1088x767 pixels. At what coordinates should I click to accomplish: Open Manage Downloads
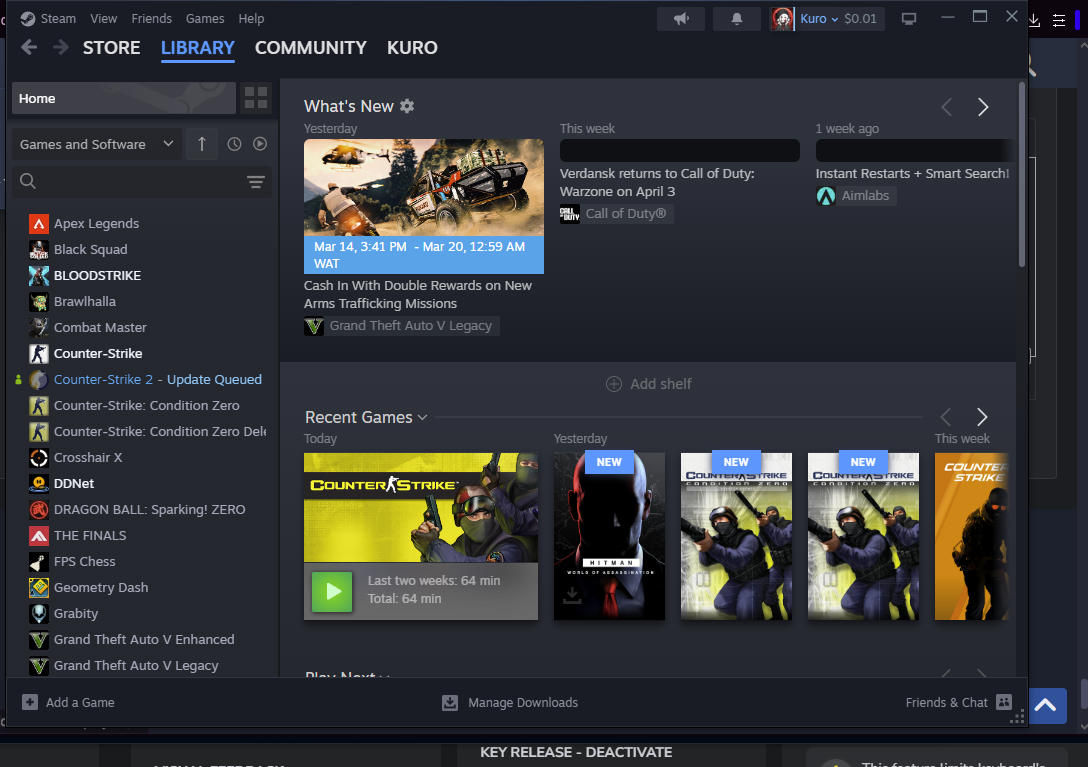tap(510, 702)
